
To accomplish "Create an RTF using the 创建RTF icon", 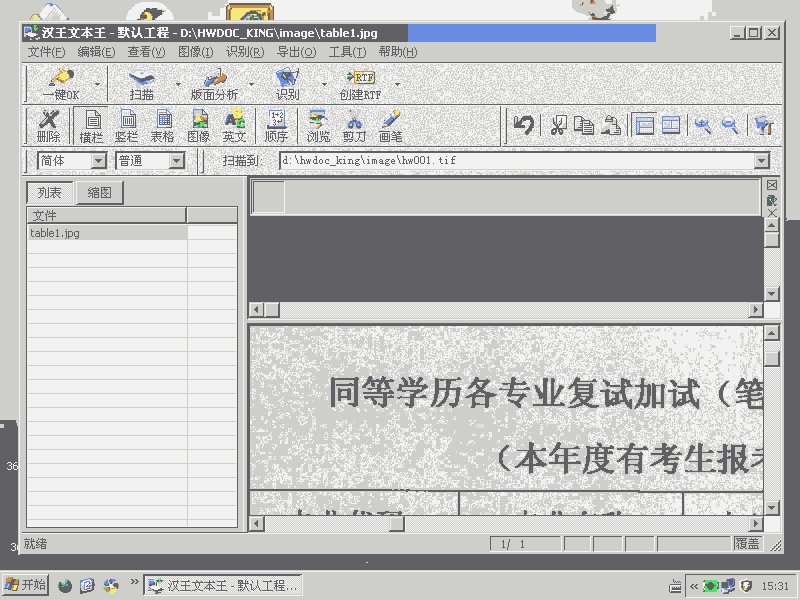I will (x=362, y=84).
